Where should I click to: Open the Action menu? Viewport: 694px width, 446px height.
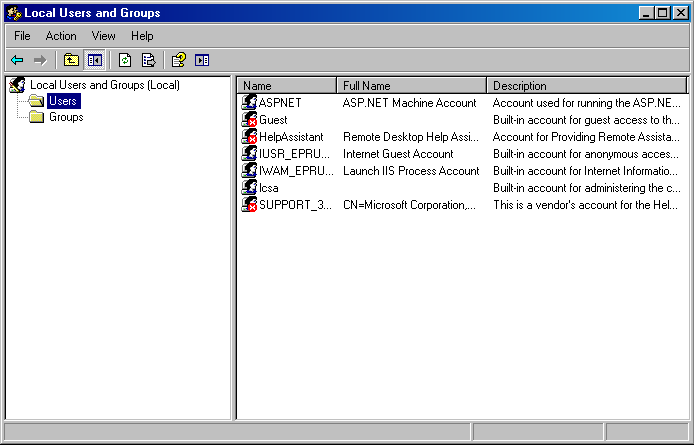[x=61, y=36]
